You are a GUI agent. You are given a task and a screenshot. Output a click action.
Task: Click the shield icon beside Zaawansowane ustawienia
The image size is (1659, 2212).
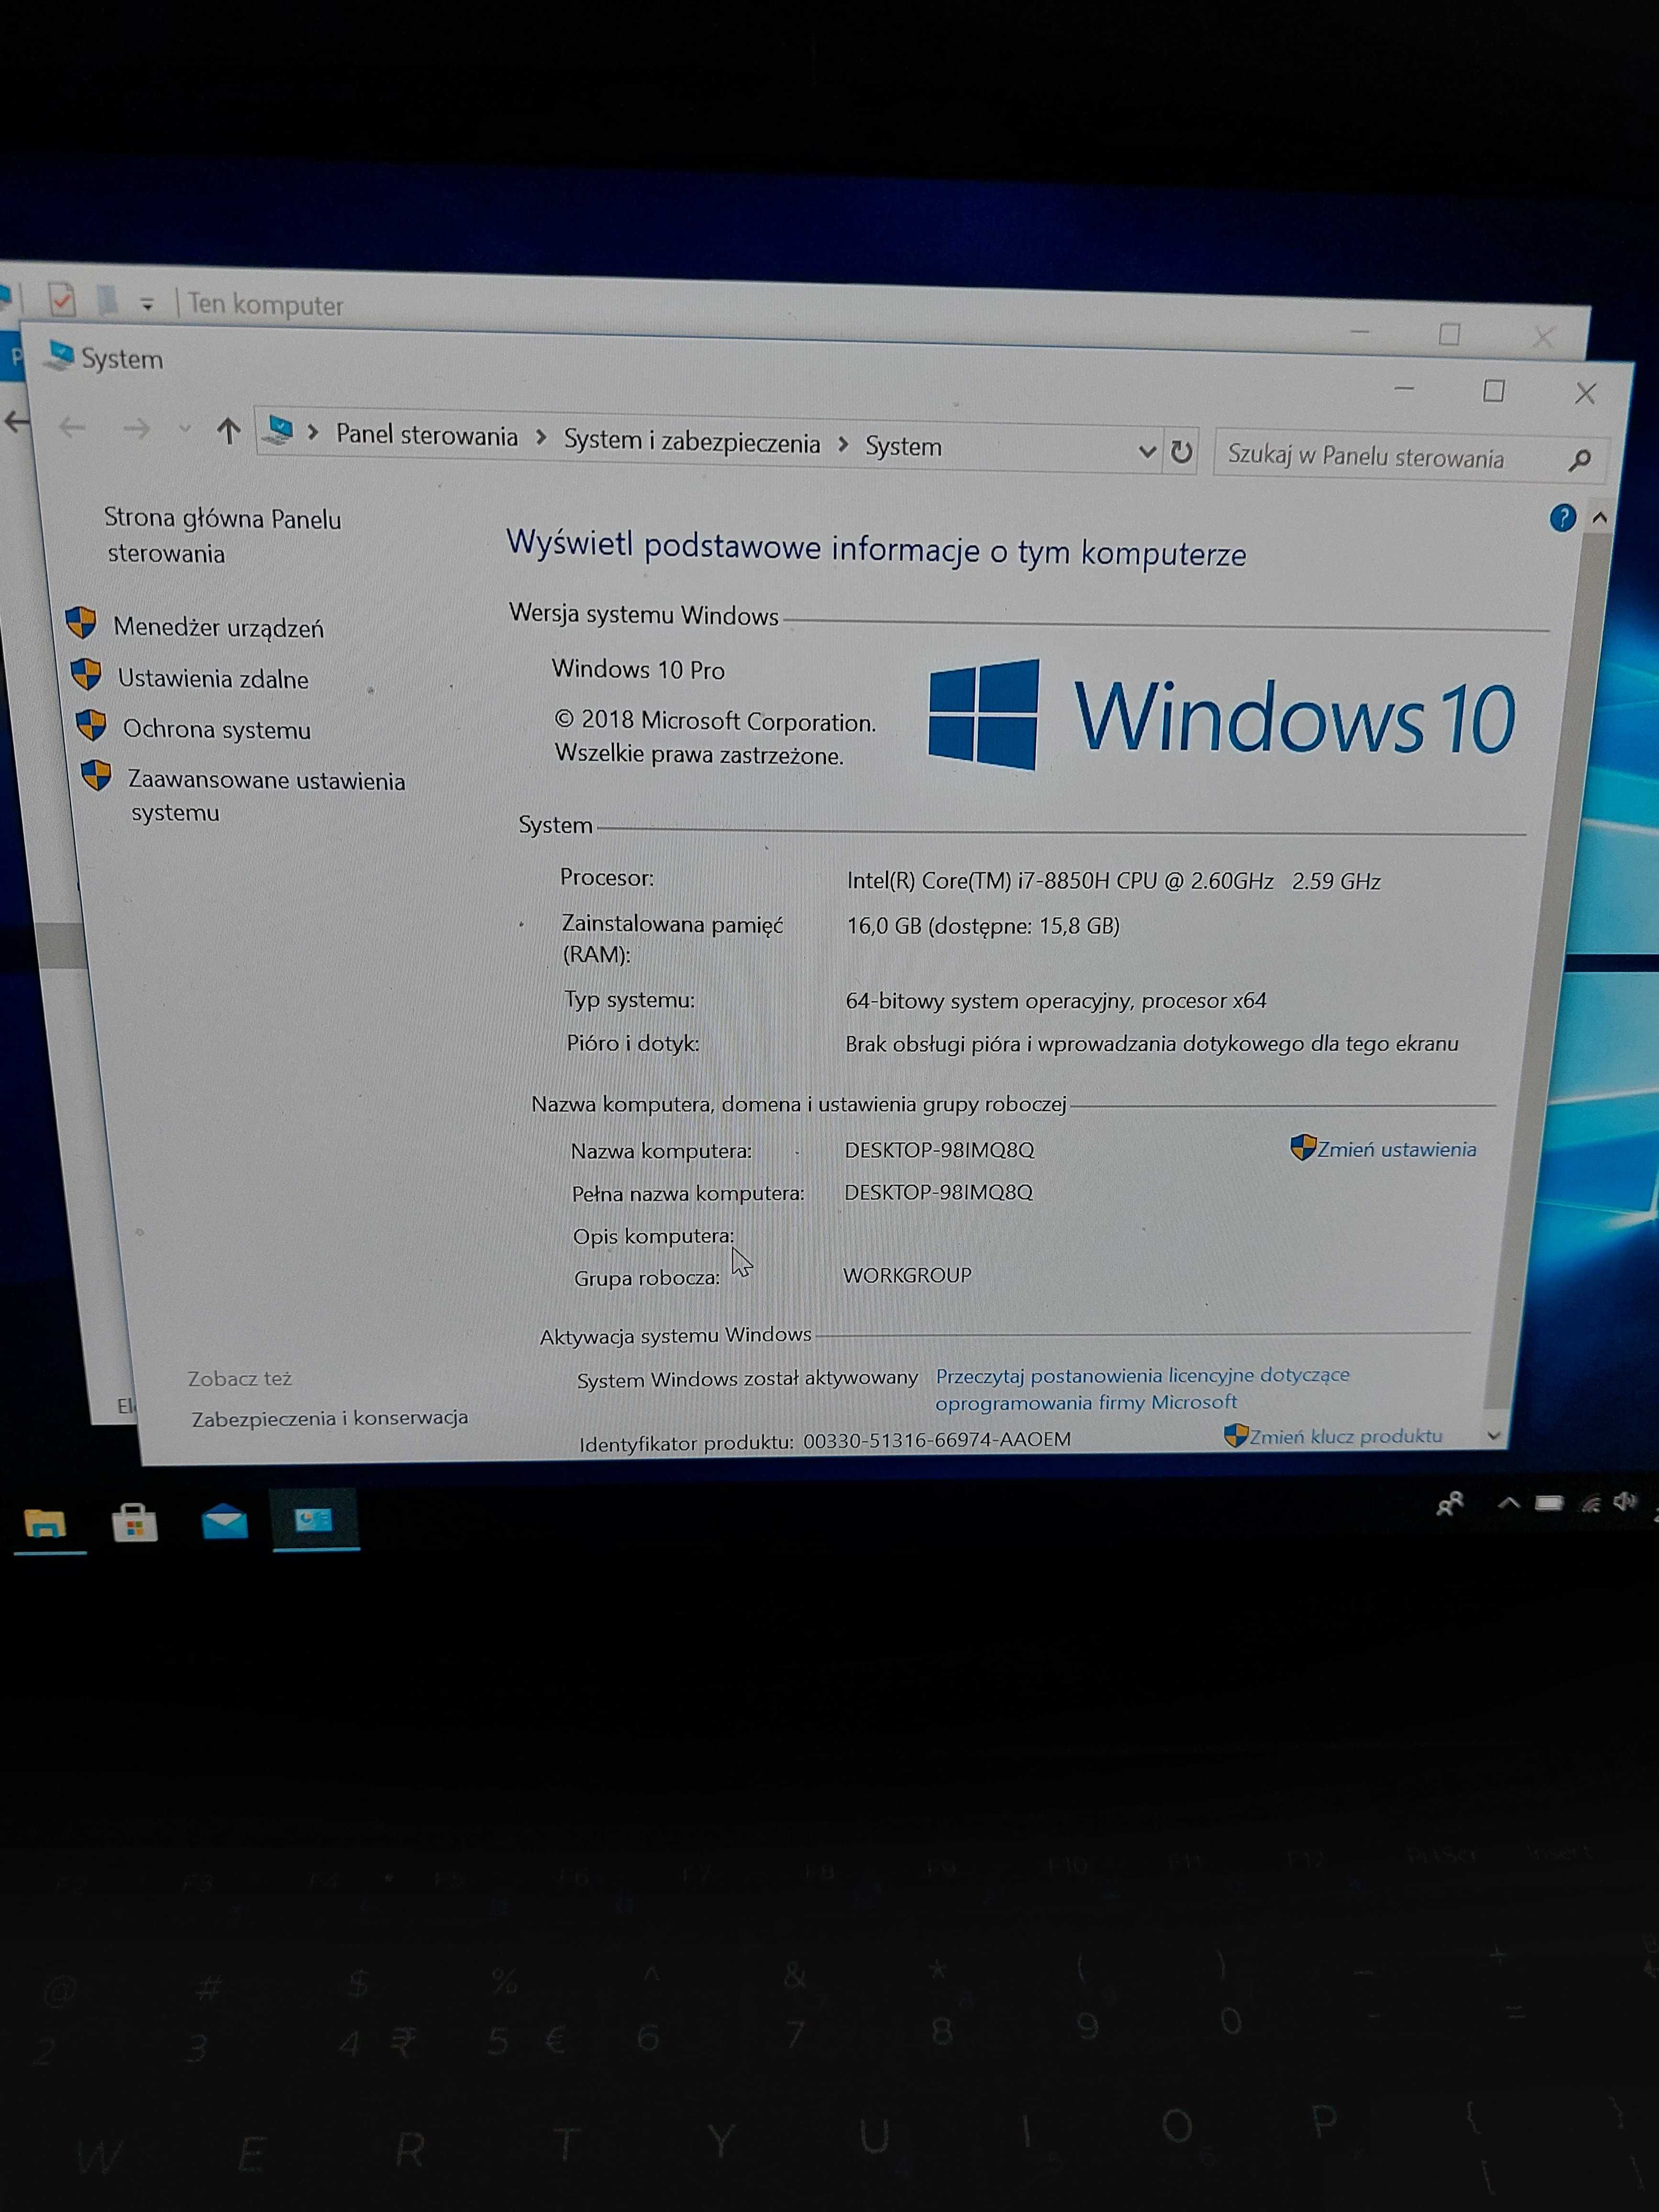(96, 775)
